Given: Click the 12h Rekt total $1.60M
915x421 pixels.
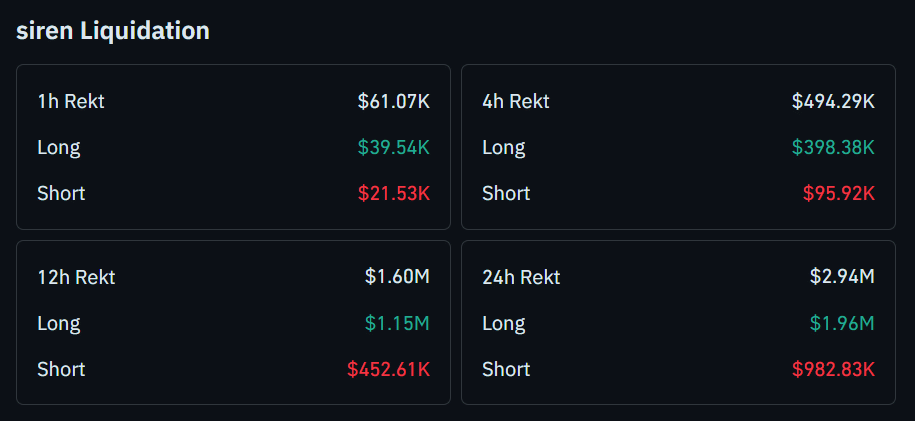Looking at the screenshot, I should pos(397,277).
